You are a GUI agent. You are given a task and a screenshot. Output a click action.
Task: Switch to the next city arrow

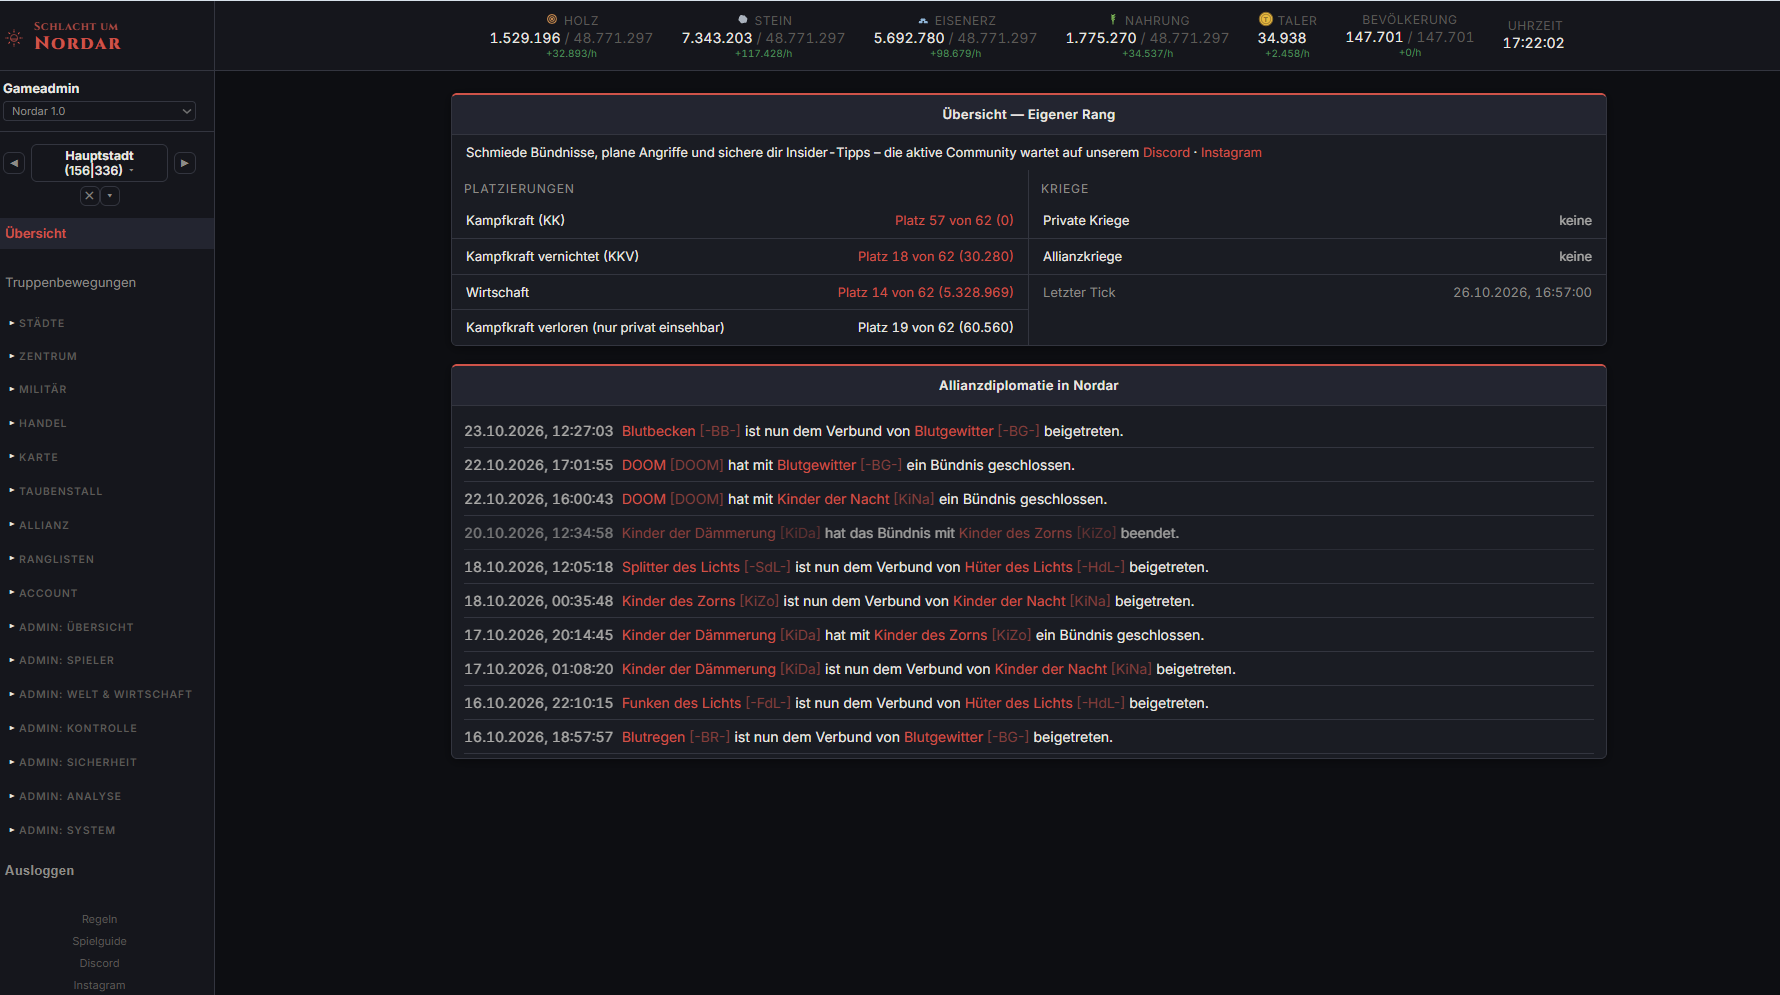(x=185, y=163)
